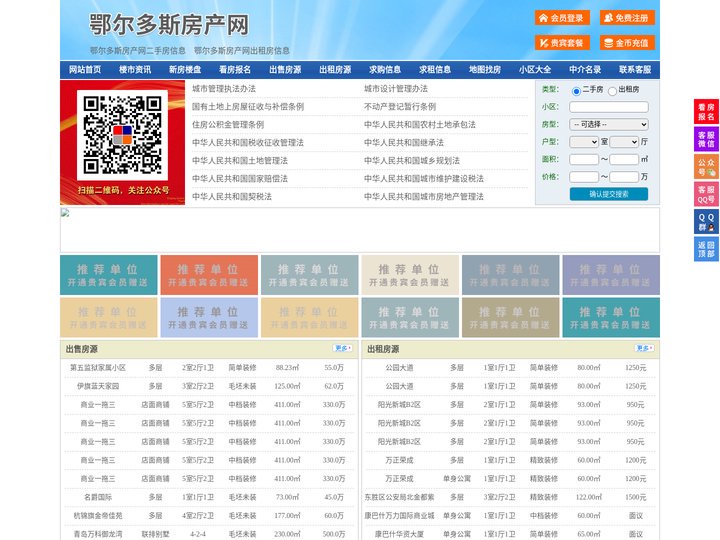
Task: Open the 看房报名 menu item
Action: click(235, 70)
